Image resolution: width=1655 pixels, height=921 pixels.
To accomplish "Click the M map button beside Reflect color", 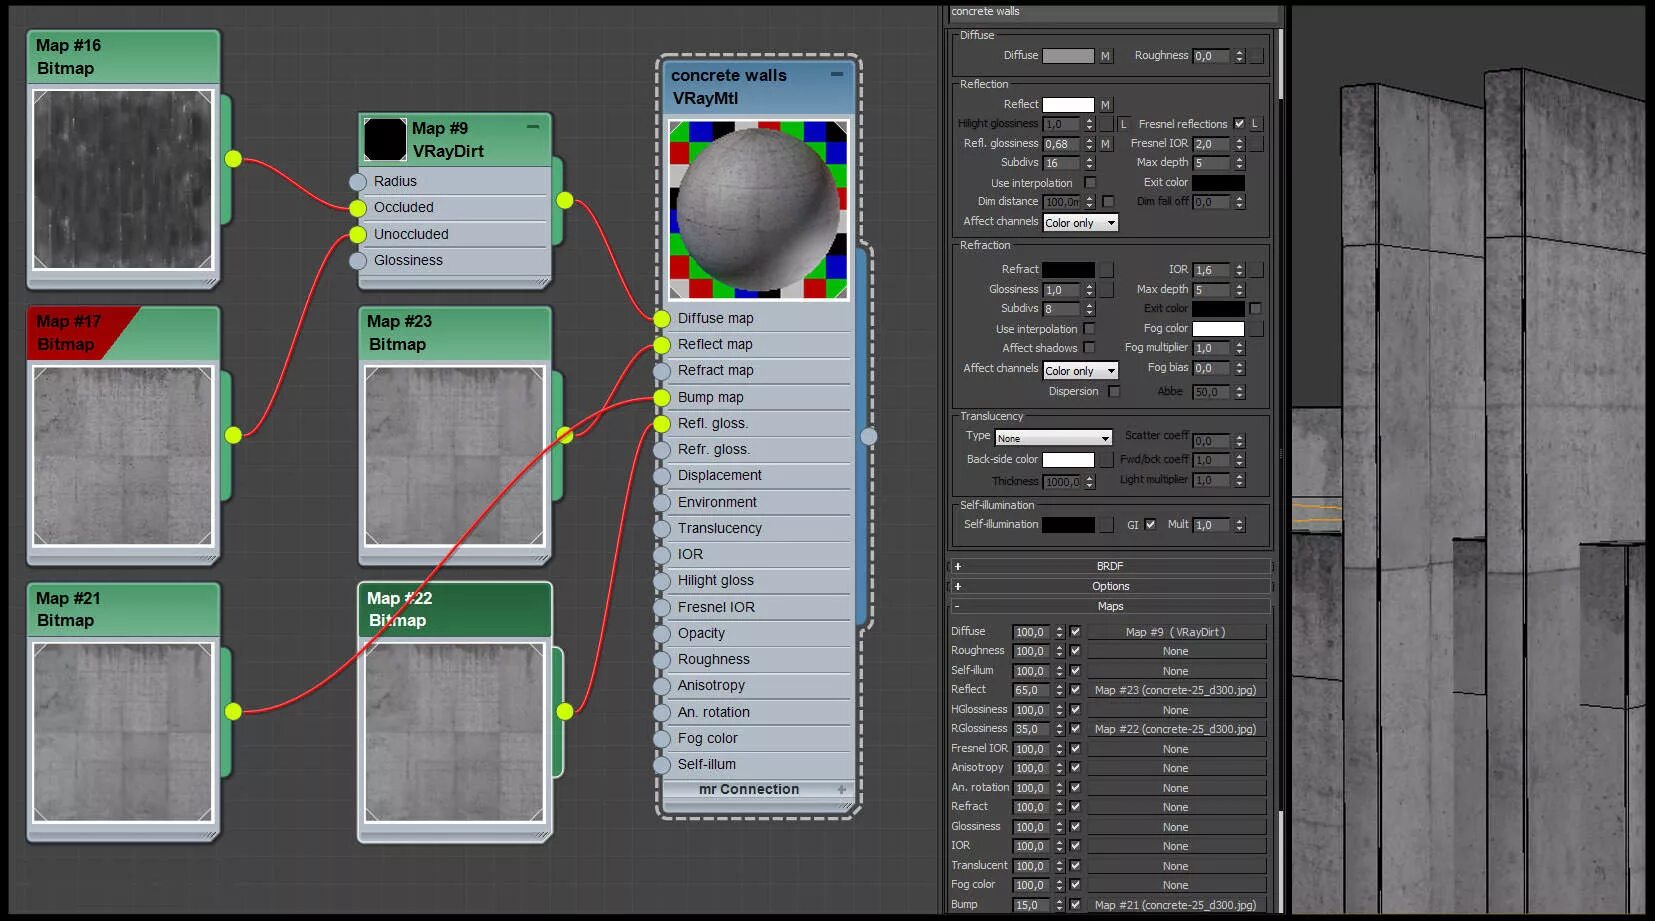I will click(x=1106, y=105).
